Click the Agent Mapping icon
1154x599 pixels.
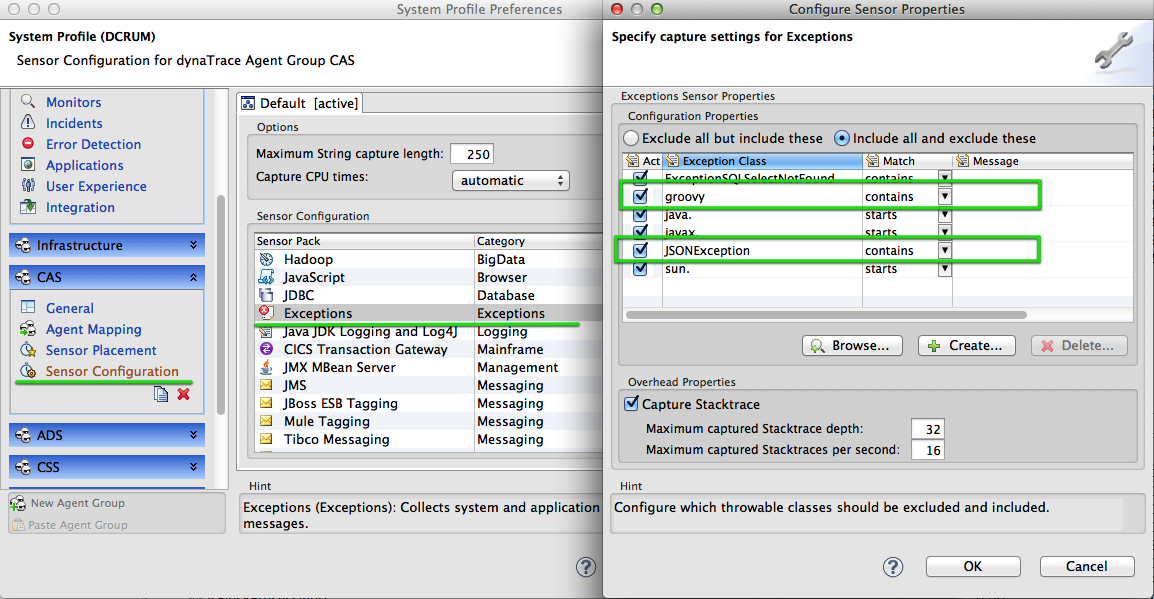(x=28, y=329)
